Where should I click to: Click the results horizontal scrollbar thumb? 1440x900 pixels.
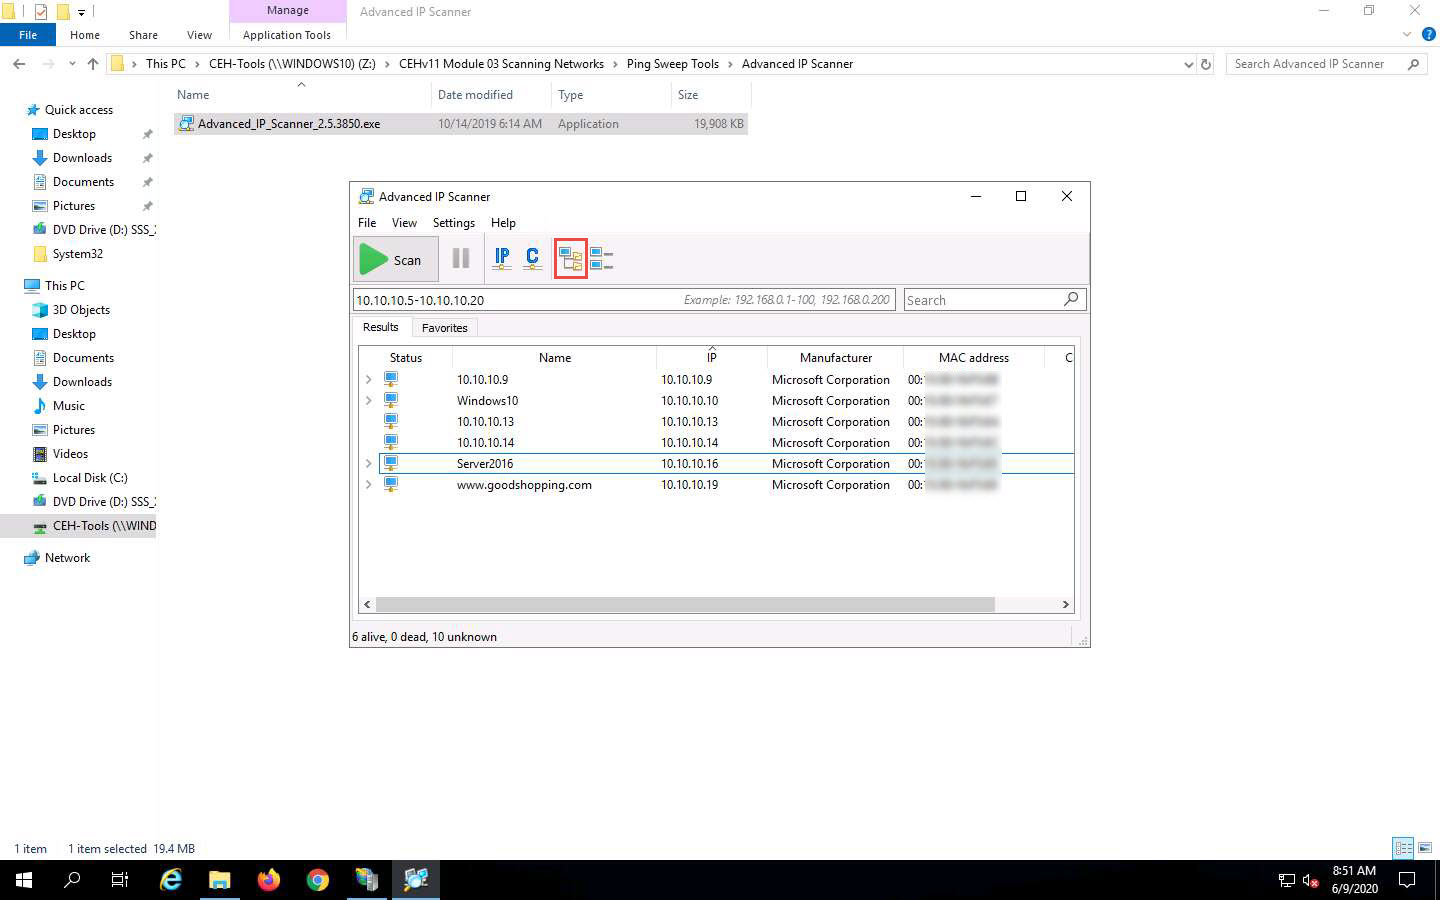click(685, 605)
